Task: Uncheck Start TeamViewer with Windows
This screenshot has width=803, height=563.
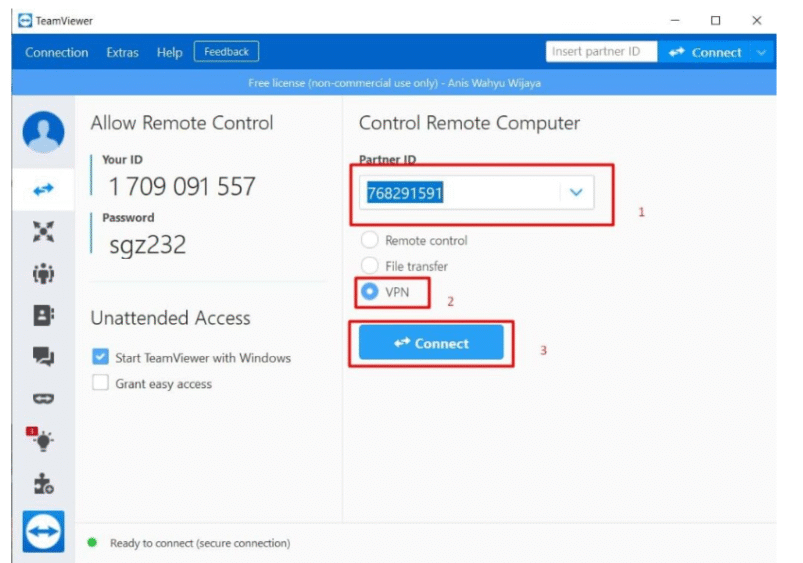Action: (100, 357)
